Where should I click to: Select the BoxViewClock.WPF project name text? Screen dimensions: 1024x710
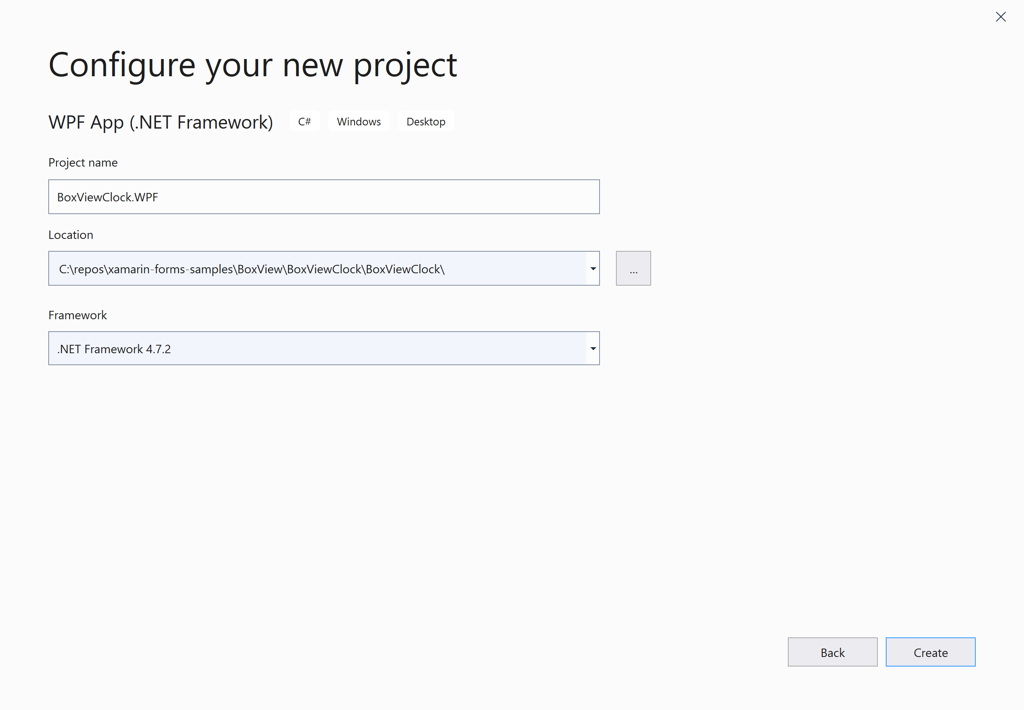(x=109, y=196)
